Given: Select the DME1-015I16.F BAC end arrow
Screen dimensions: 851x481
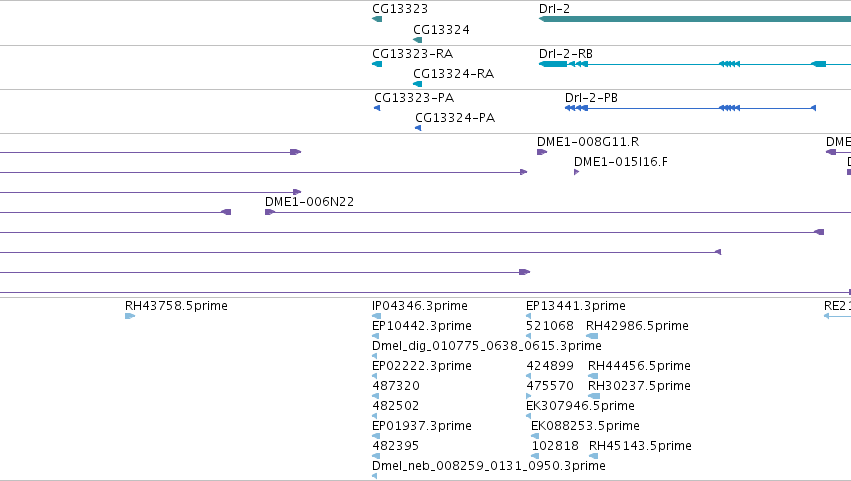Looking at the screenshot, I should coord(576,172).
